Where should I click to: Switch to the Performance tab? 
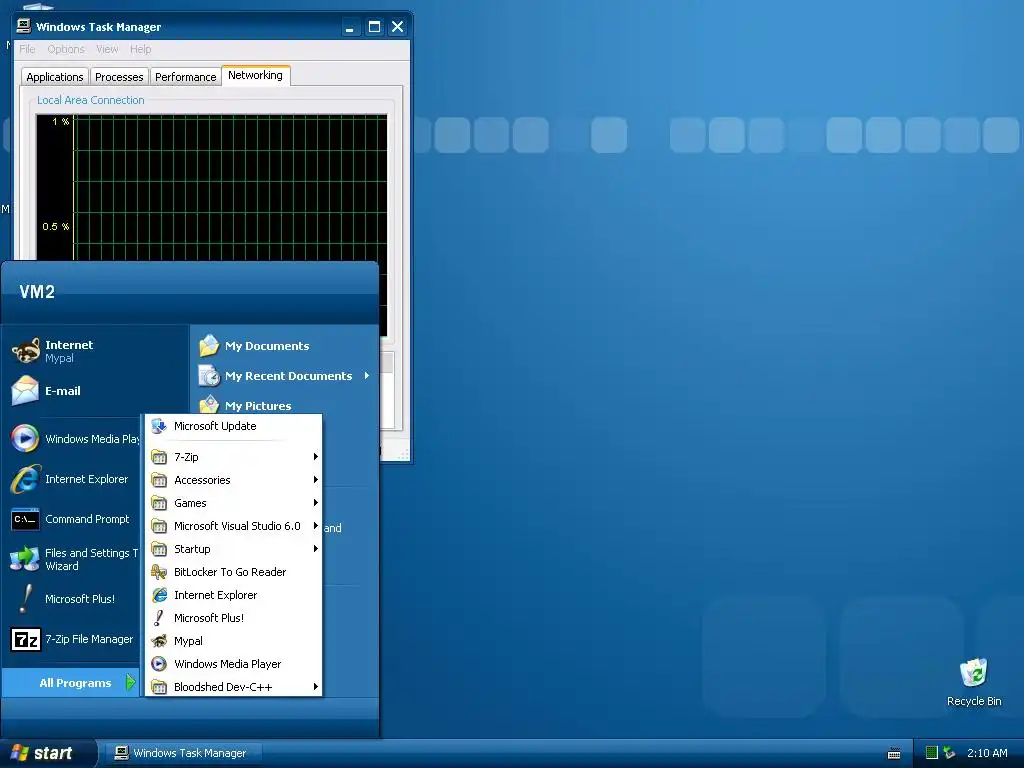pos(185,77)
